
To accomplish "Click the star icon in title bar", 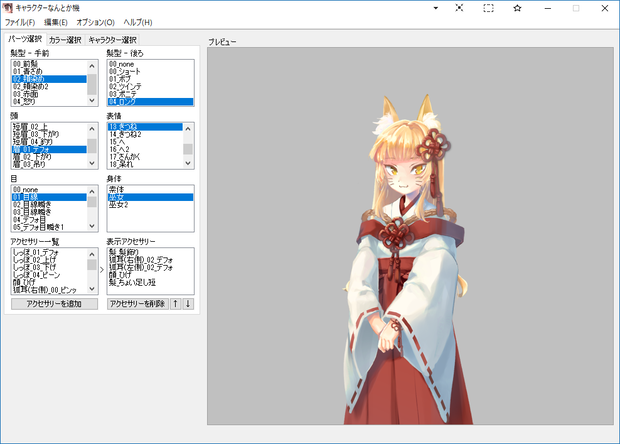I will (517, 8).
